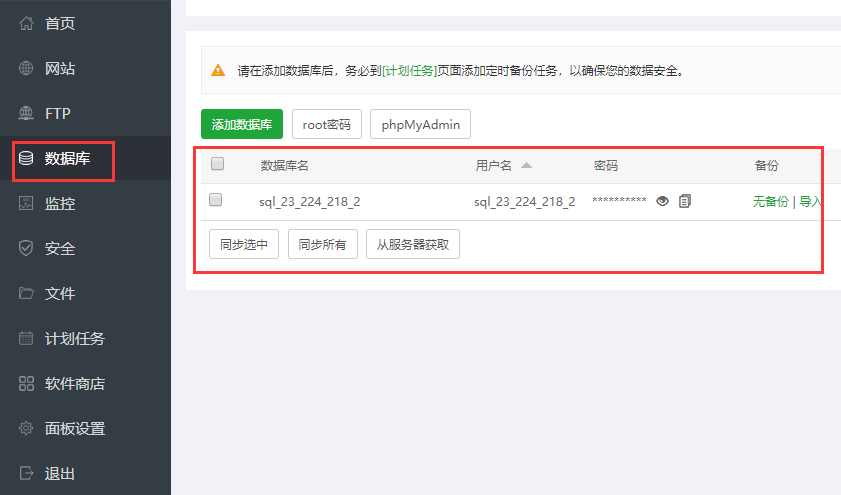Click the FTP icon in sidebar

[x=26, y=114]
